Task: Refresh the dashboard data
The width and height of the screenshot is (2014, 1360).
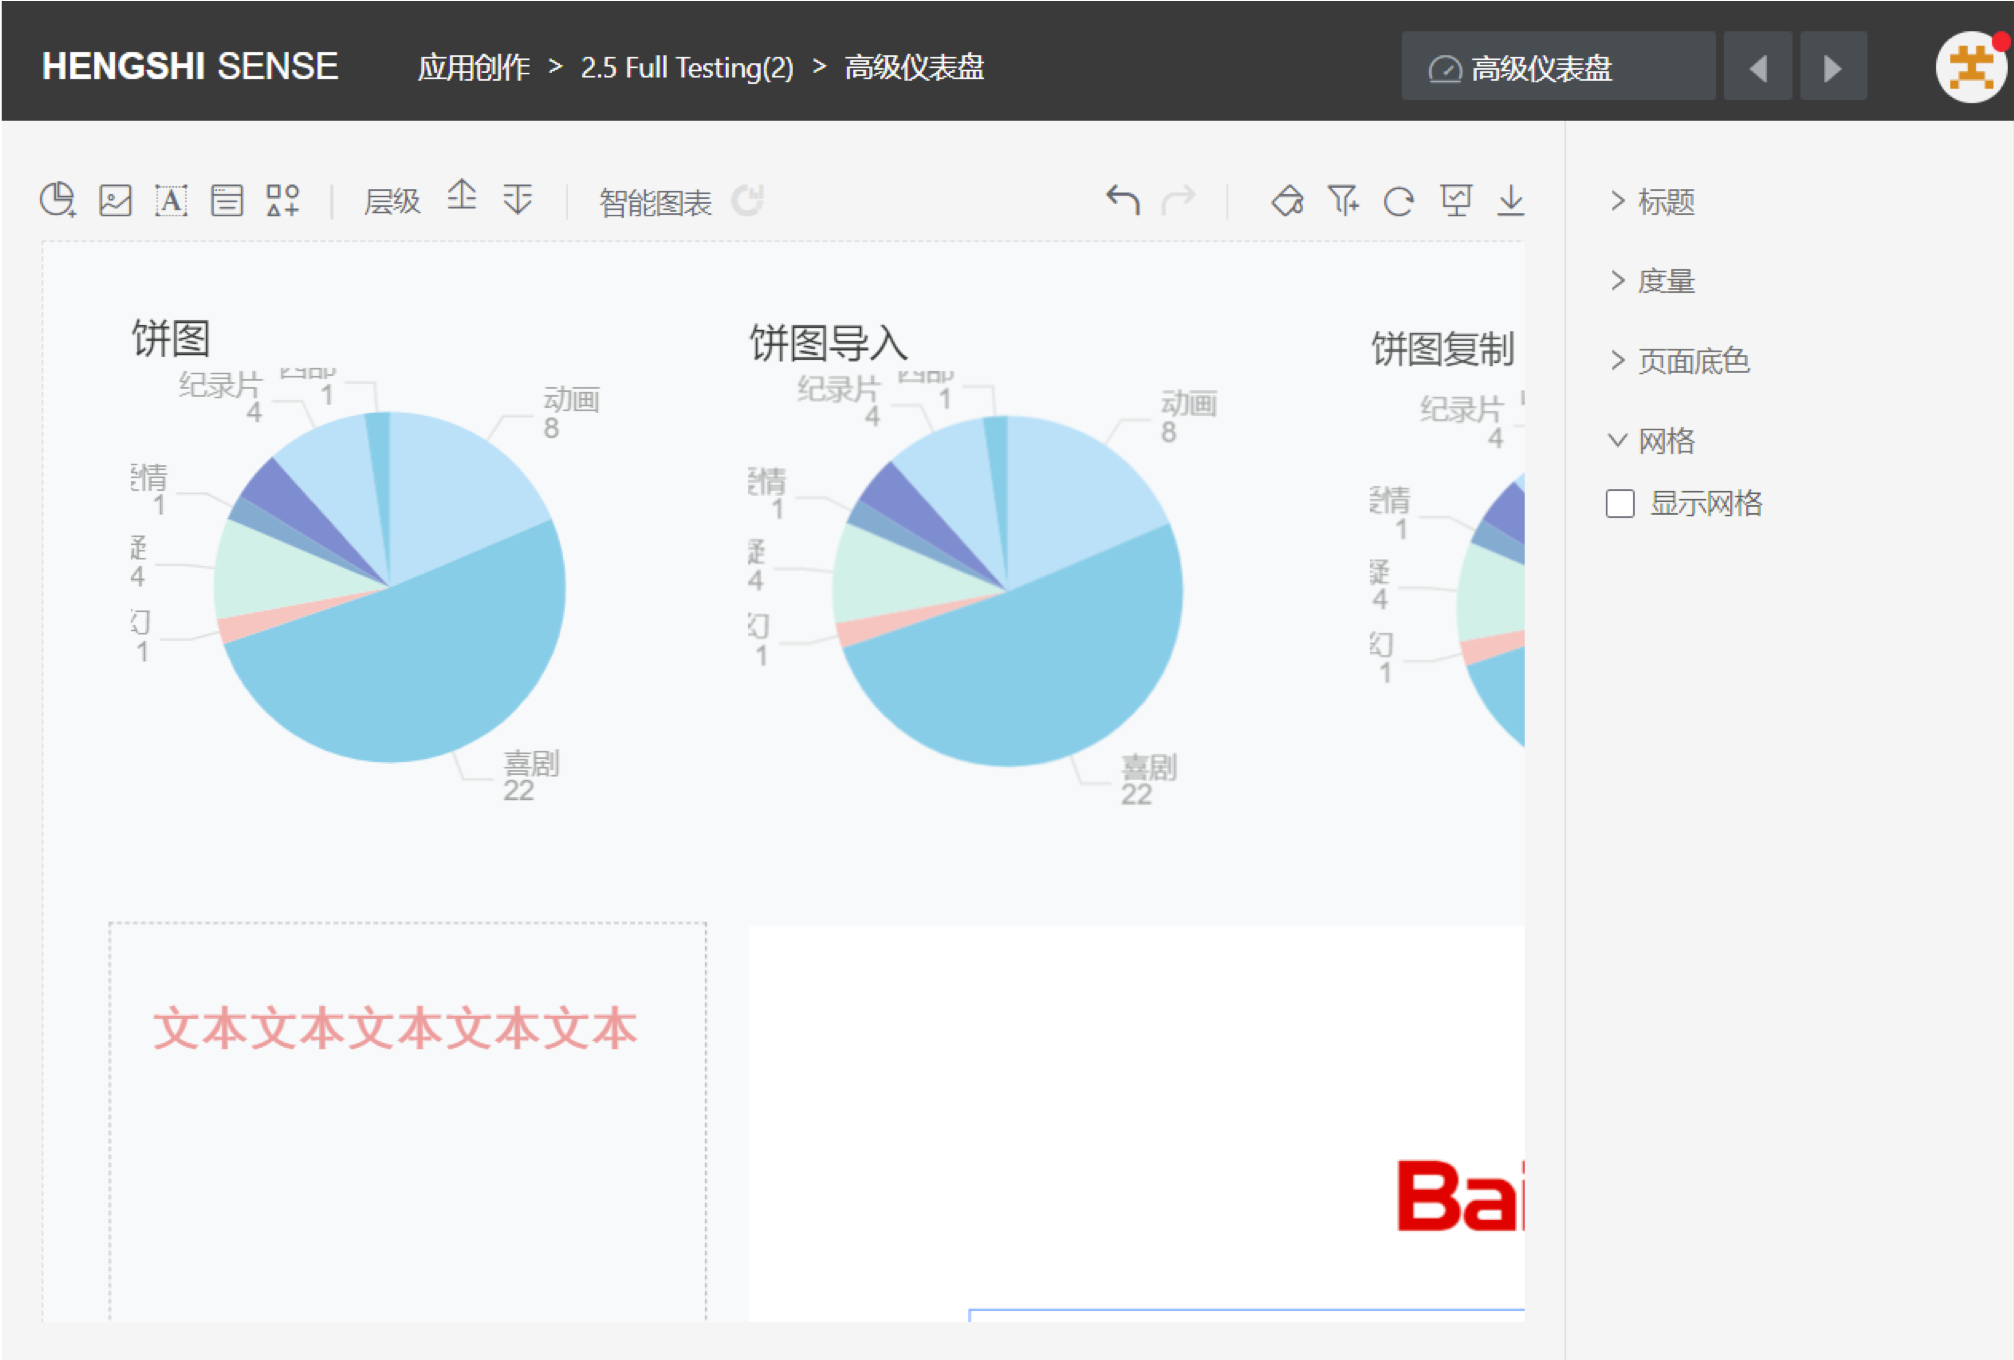Action: tap(1400, 200)
